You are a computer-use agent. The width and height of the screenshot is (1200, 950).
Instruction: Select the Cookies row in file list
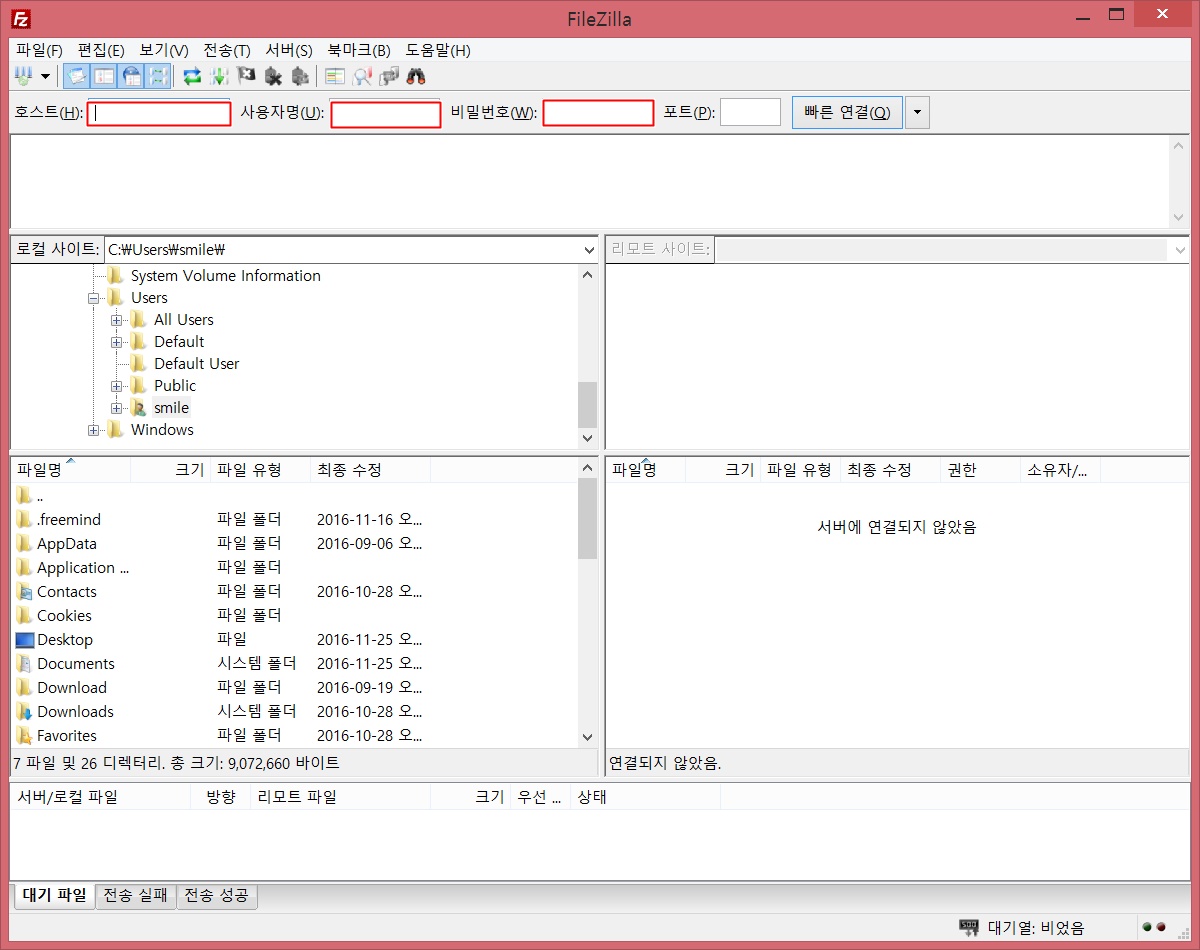pos(294,616)
